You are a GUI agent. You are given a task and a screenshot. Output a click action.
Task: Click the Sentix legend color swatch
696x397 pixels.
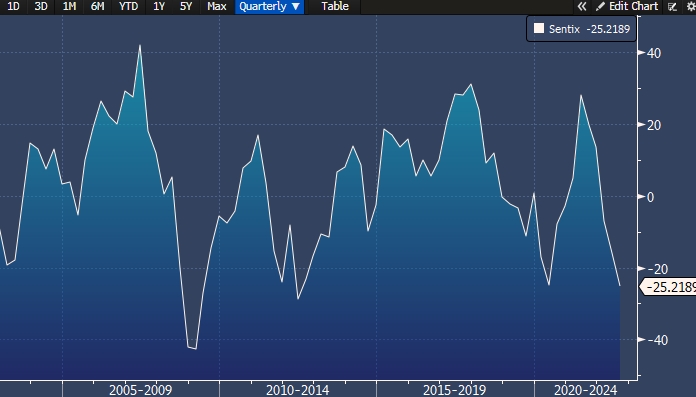[539, 29]
